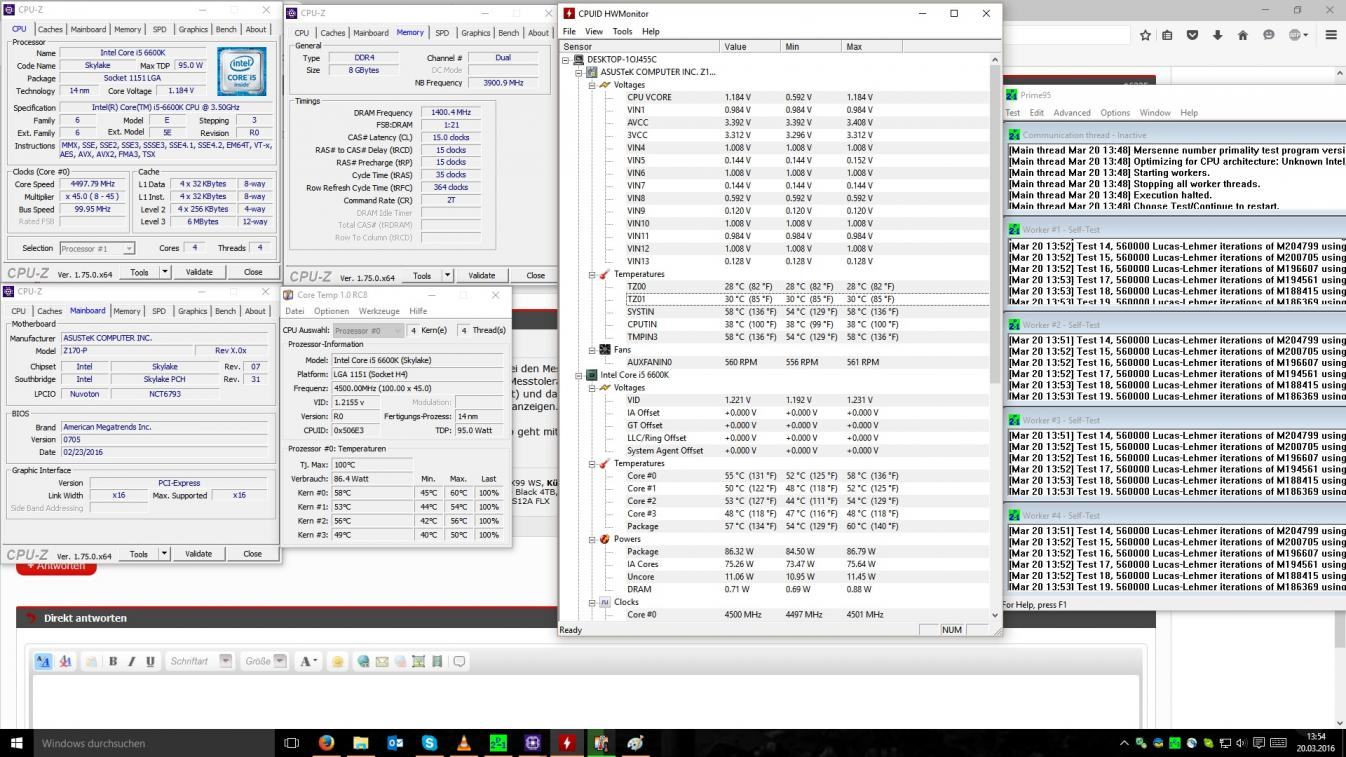Collapse ASUSTeK Temperatures group with TZ00
The height and width of the screenshot is (757, 1346).
point(592,274)
